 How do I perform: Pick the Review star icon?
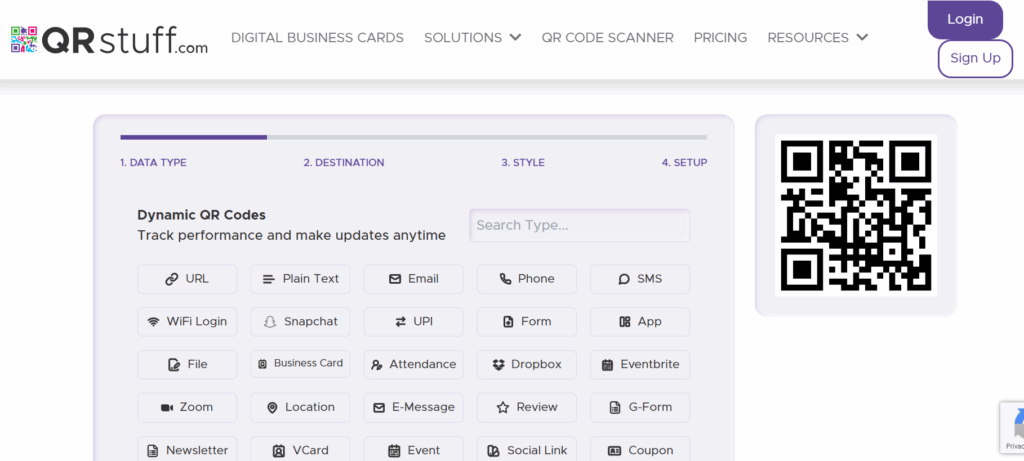point(503,407)
